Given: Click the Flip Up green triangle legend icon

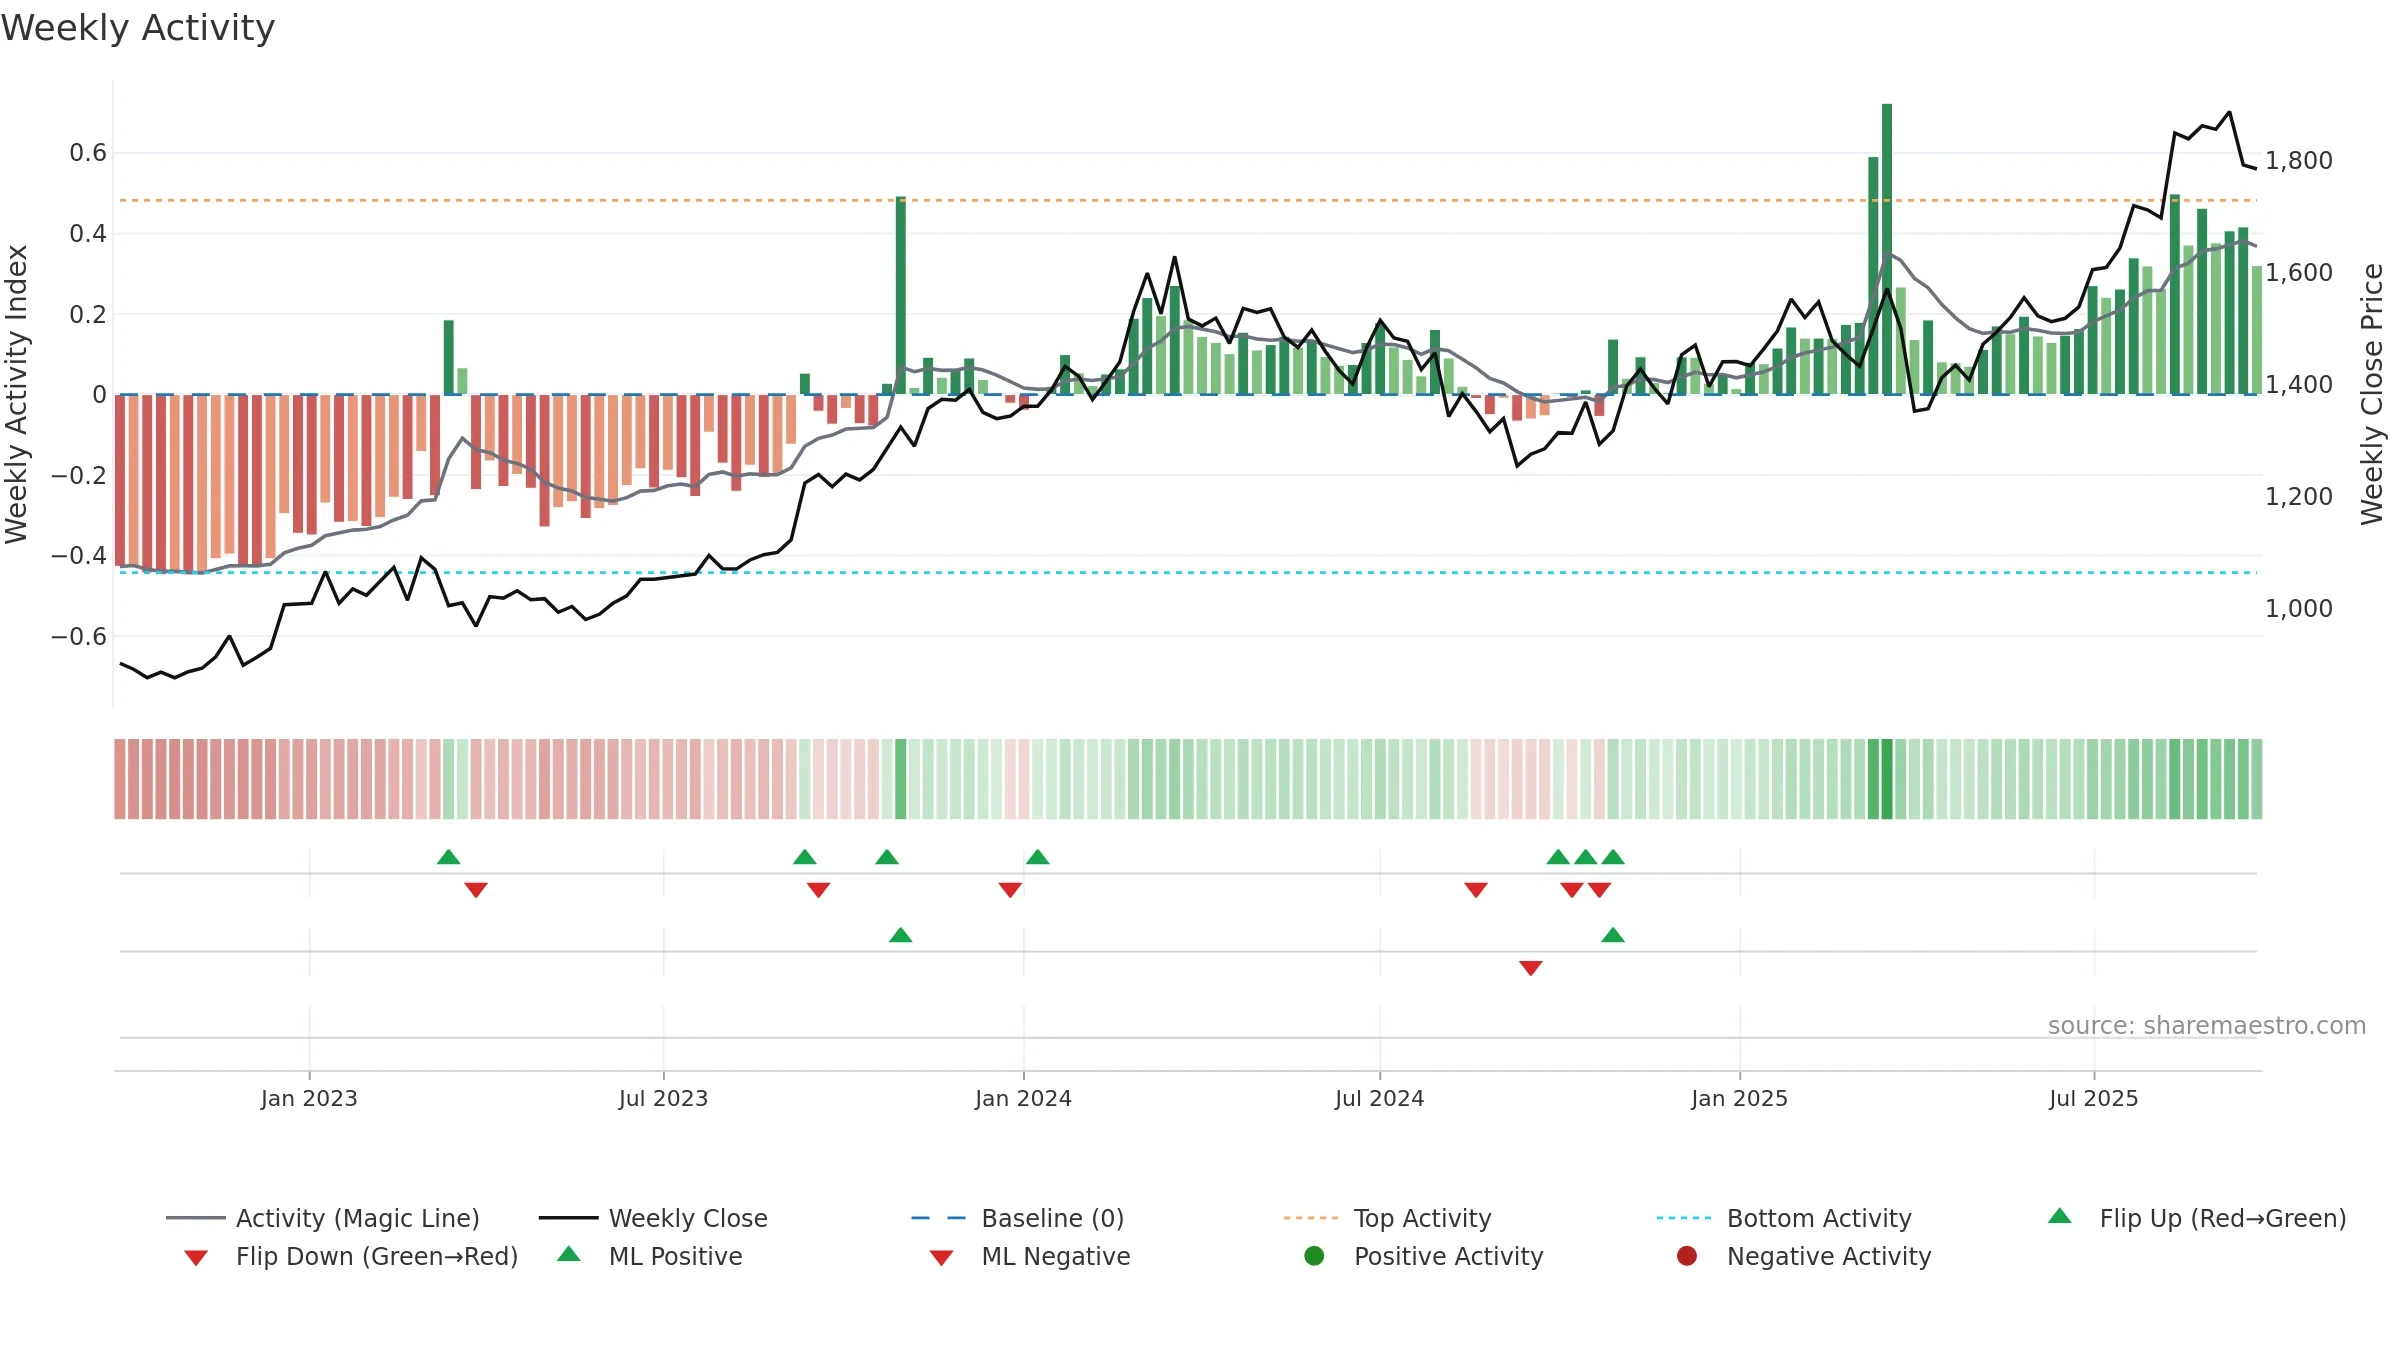Looking at the screenshot, I should 2059,1216.
